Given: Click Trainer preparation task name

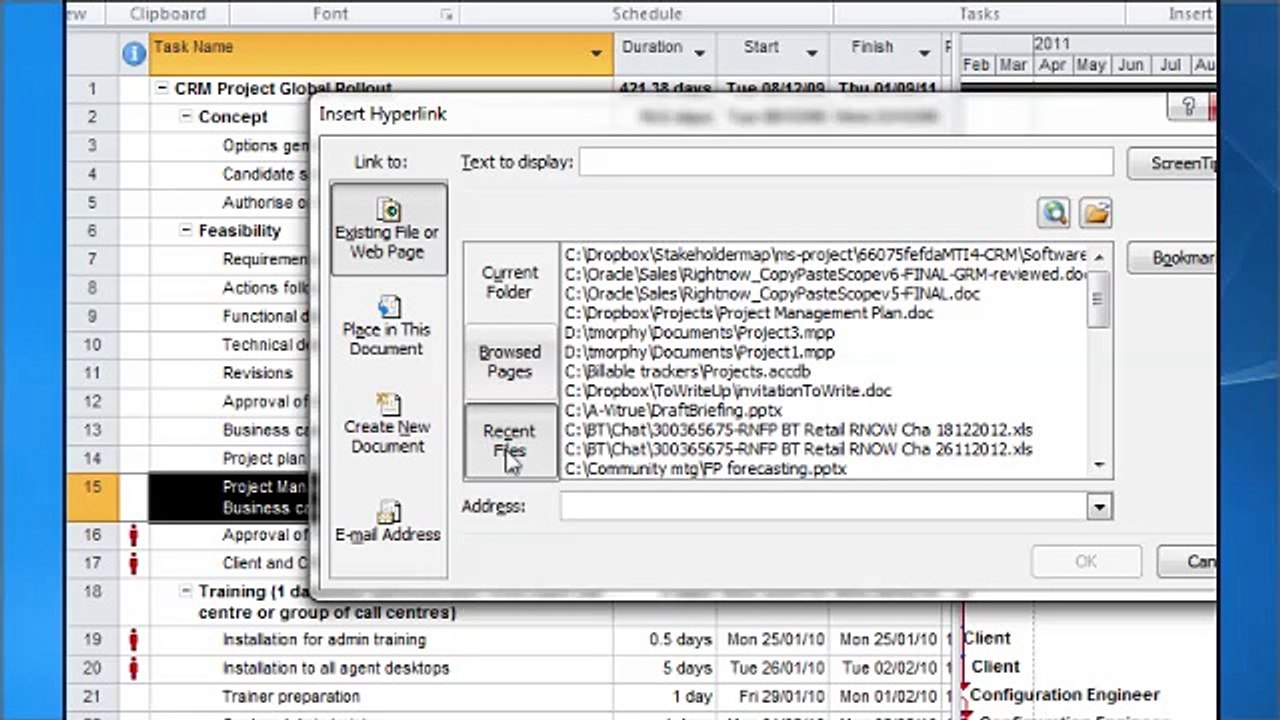Looking at the screenshot, I should coord(291,696).
